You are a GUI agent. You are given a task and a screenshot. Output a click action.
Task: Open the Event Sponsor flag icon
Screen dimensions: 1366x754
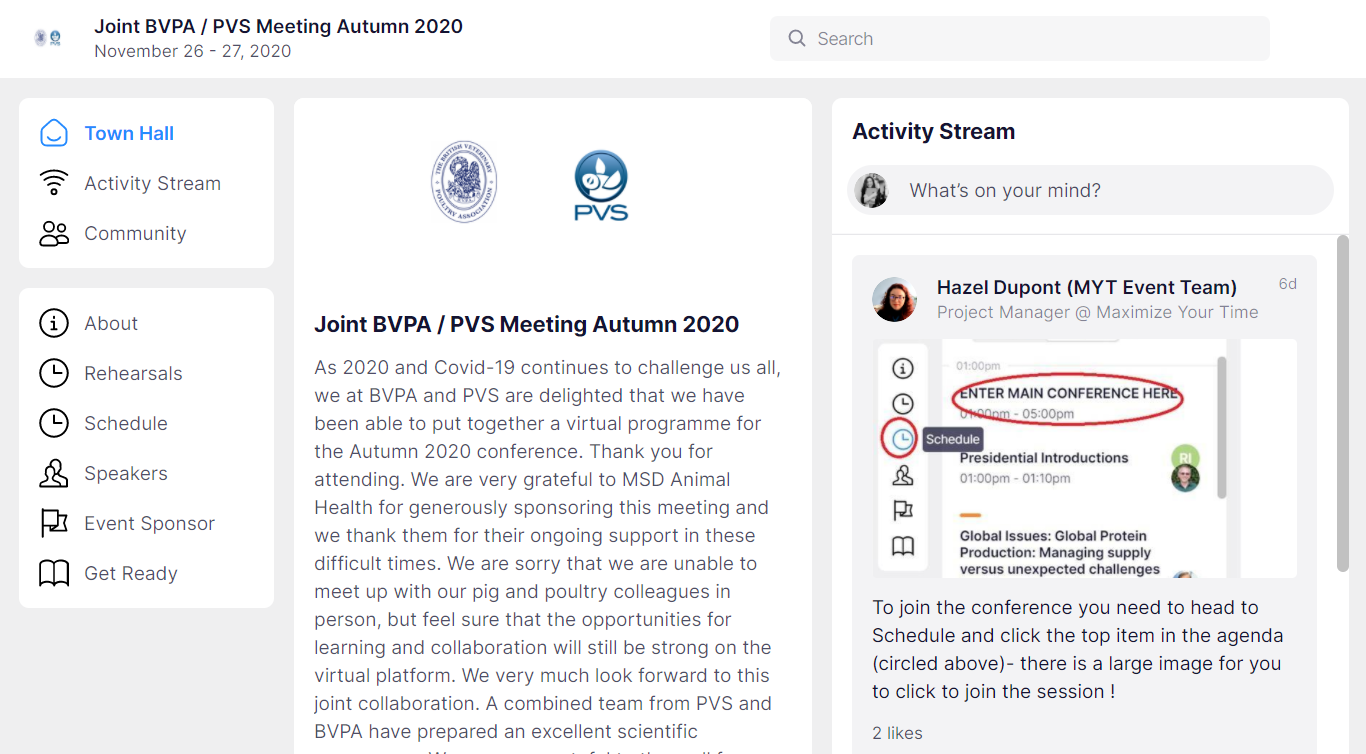point(53,522)
